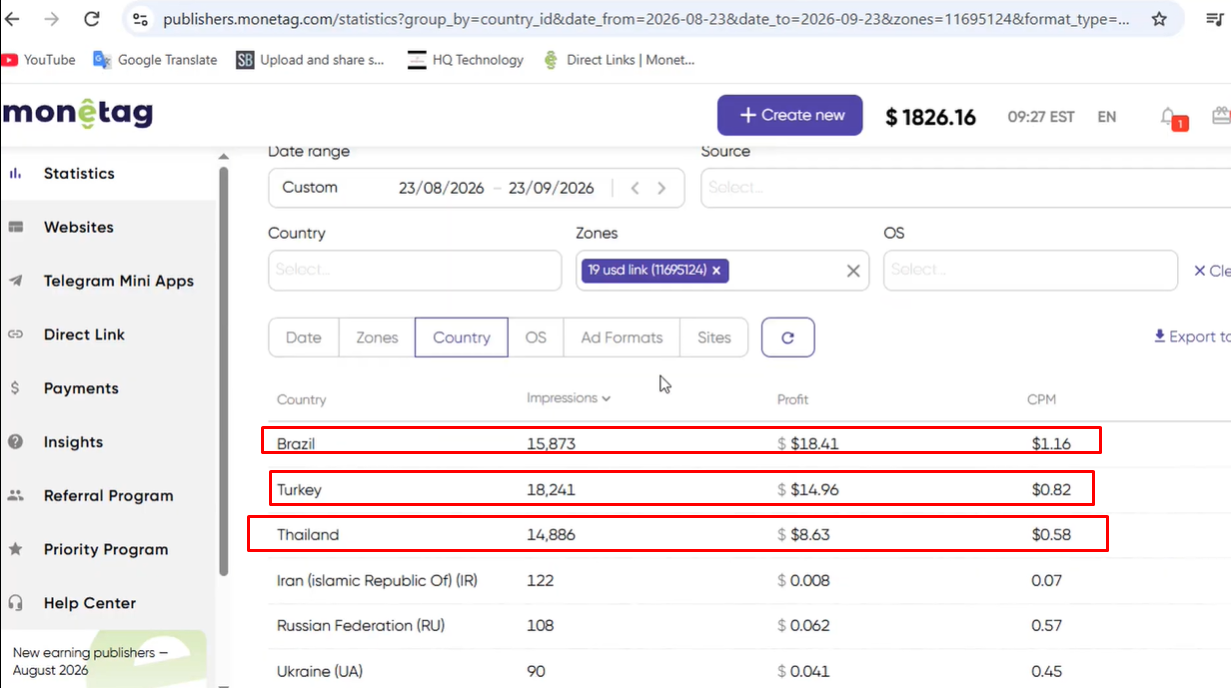Open the Country filter dropdown

click(415, 270)
